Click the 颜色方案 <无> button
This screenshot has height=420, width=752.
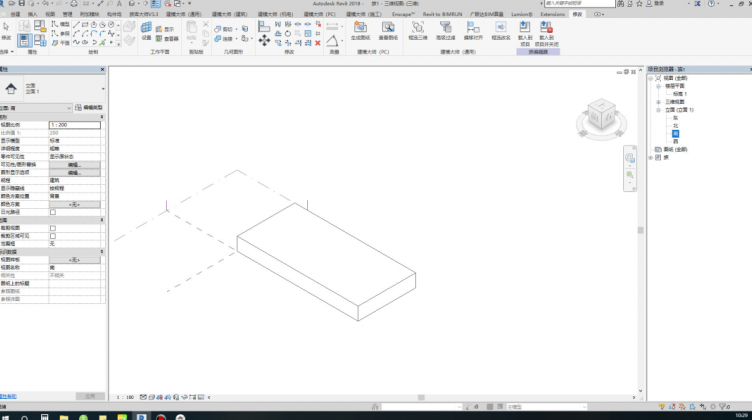(74, 204)
